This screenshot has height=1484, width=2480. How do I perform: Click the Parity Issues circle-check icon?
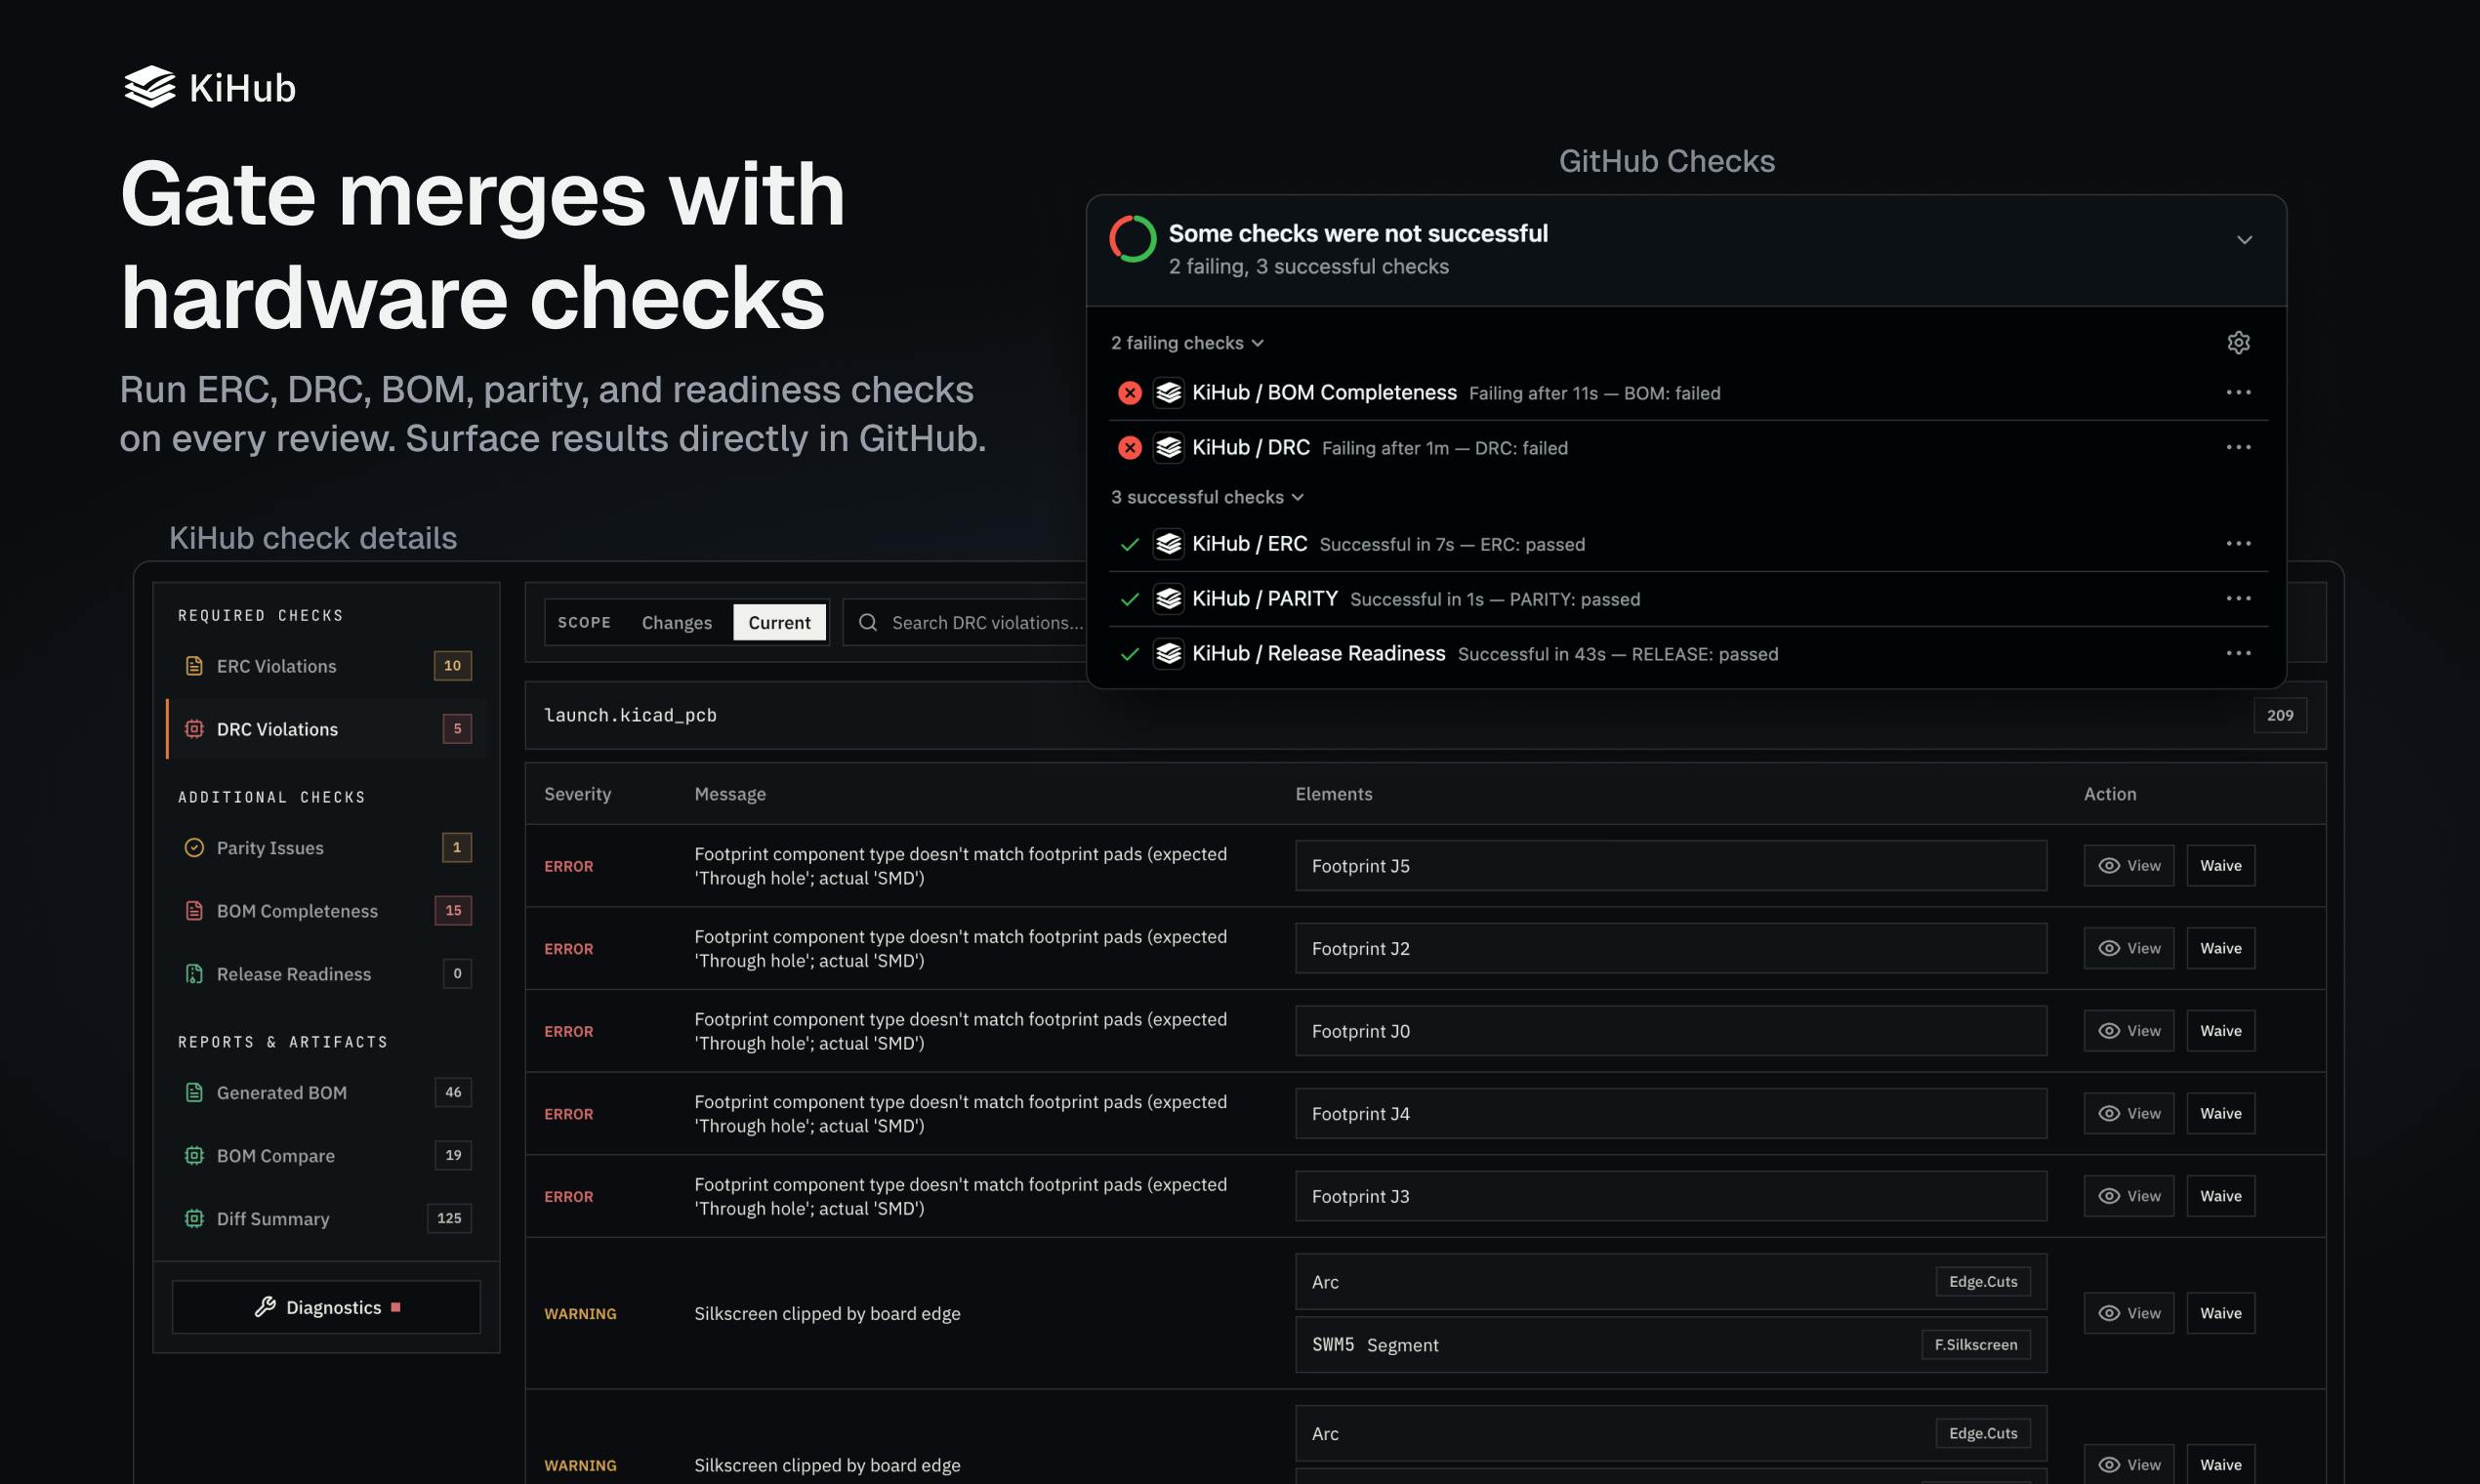[x=194, y=848]
